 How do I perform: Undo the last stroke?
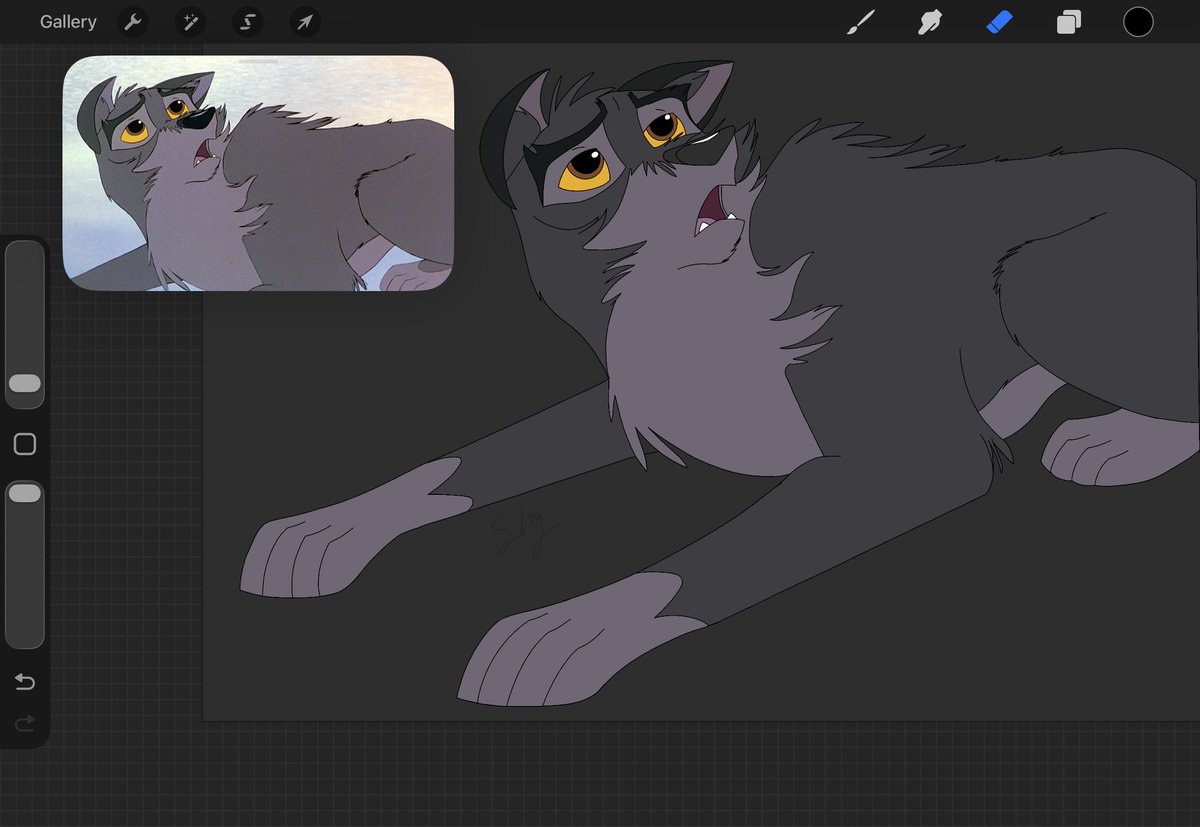(x=25, y=682)
